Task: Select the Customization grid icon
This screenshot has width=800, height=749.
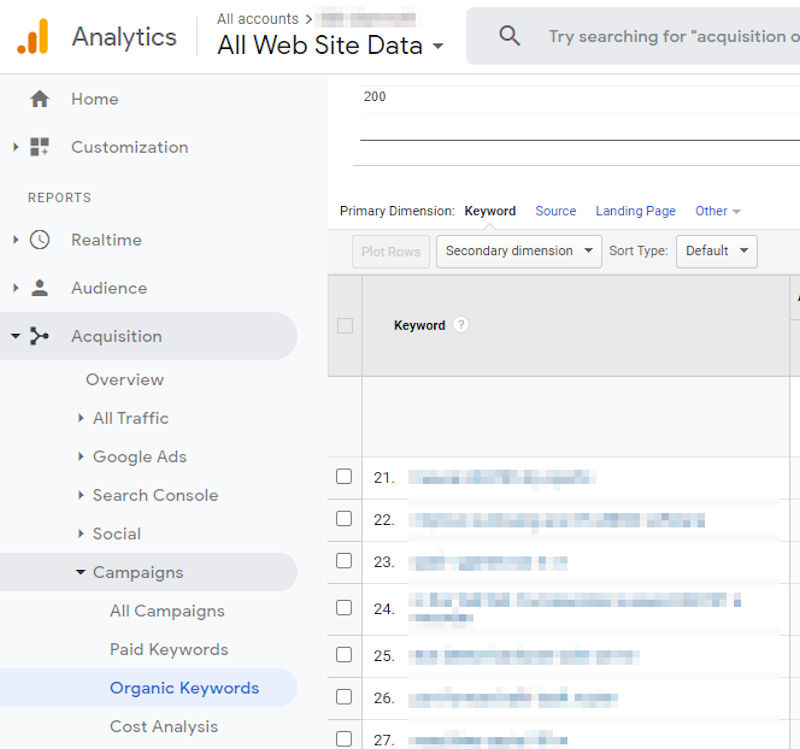Action: [x=40, y=147]
